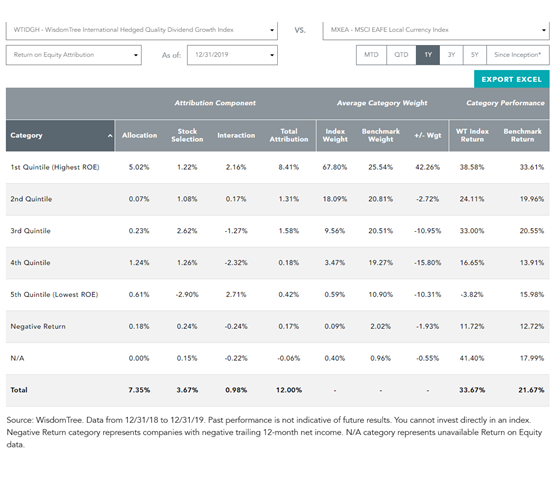Screen dimensions: 555x483
Task: Sort by the Benchmark Return column header
Action: pos(522,136)
